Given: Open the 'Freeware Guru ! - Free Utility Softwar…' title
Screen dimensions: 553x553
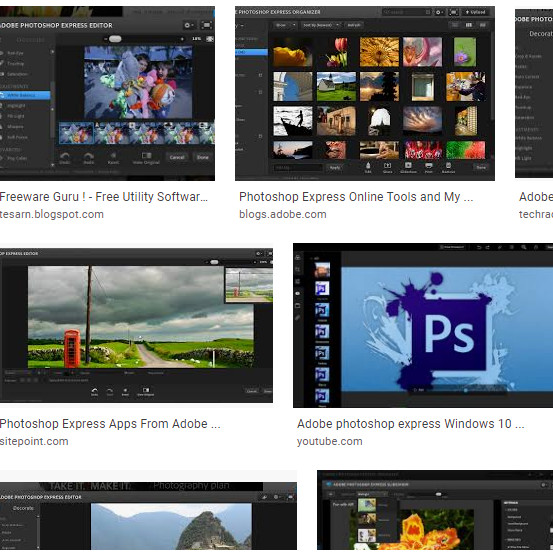Looking at the screenshot, I should coord(104,197).
